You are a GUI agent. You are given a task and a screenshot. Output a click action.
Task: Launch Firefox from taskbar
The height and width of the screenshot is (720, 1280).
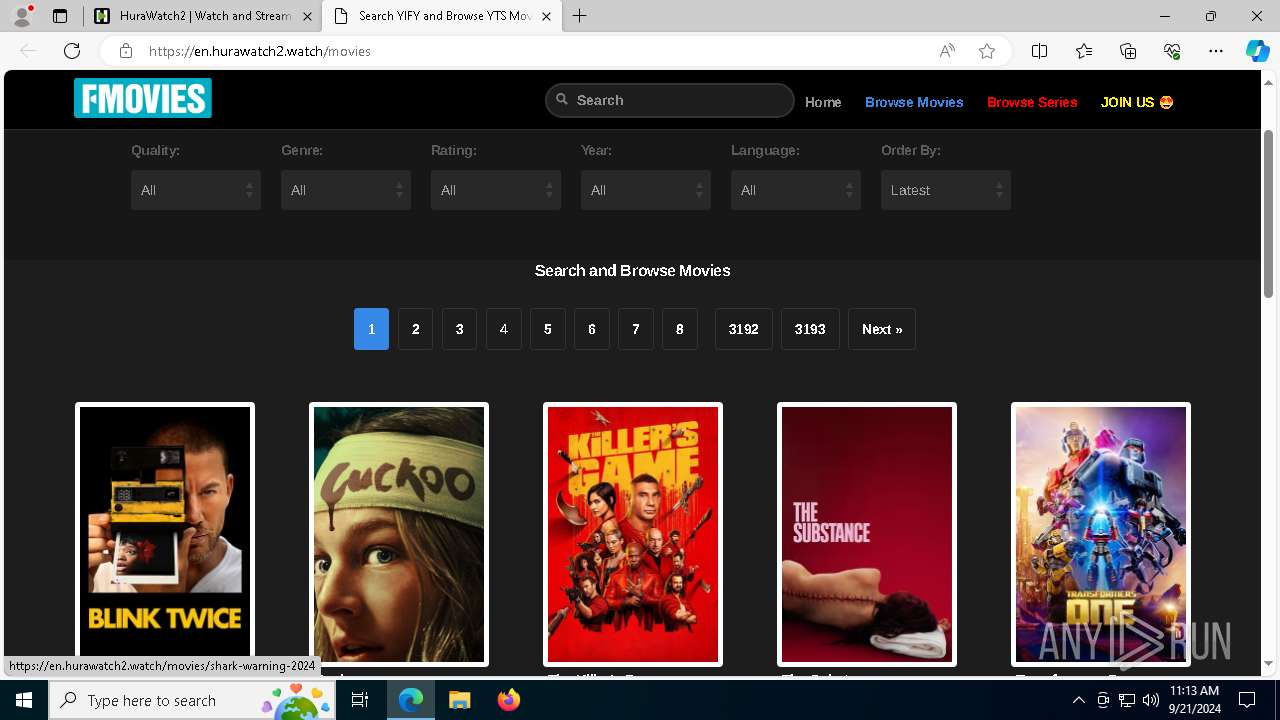tap(508, 700)
